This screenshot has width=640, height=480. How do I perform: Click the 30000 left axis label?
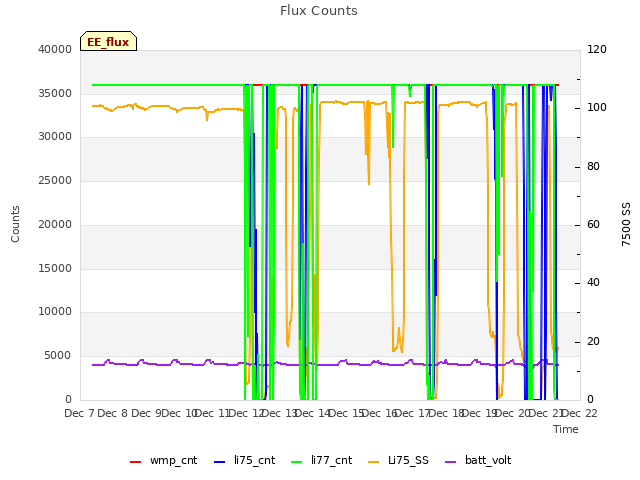[x=55, y=137]
